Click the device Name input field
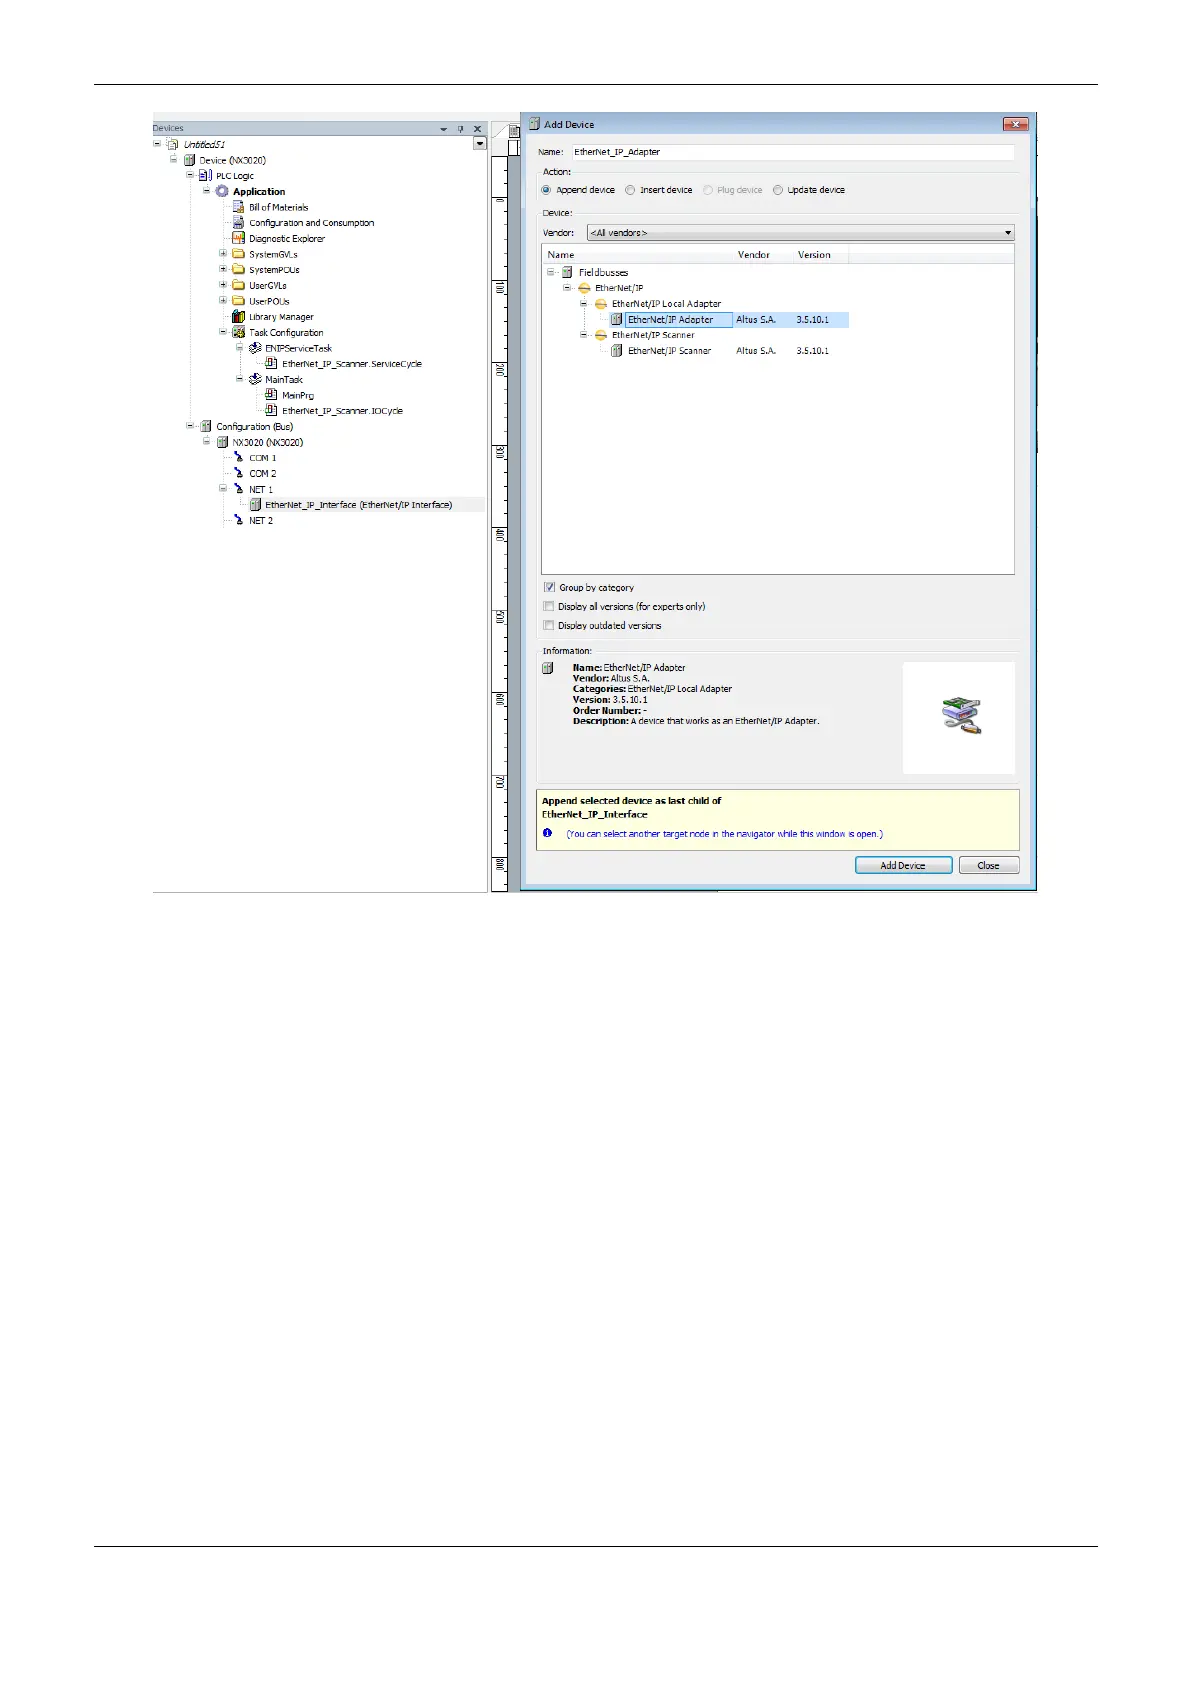This screenshot has height=1683, width=1191. (x=793, y=152)
